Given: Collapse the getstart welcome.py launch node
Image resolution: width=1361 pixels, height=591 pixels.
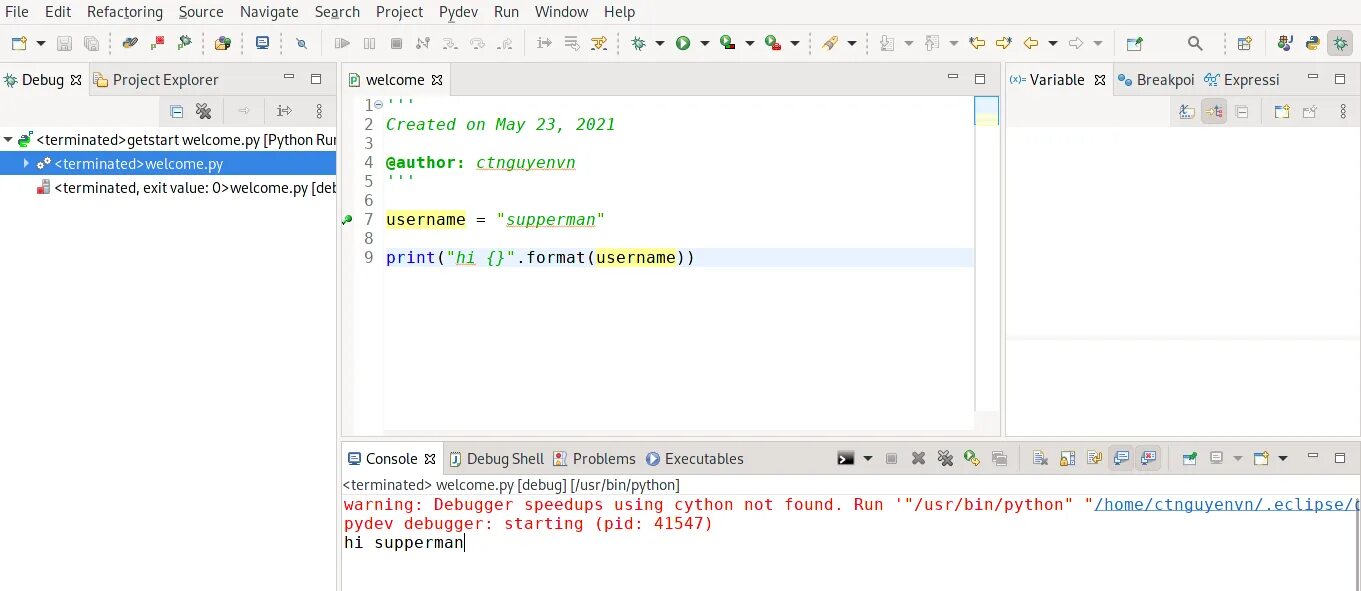Looking at the screenshot, I should tap(8, 140).
